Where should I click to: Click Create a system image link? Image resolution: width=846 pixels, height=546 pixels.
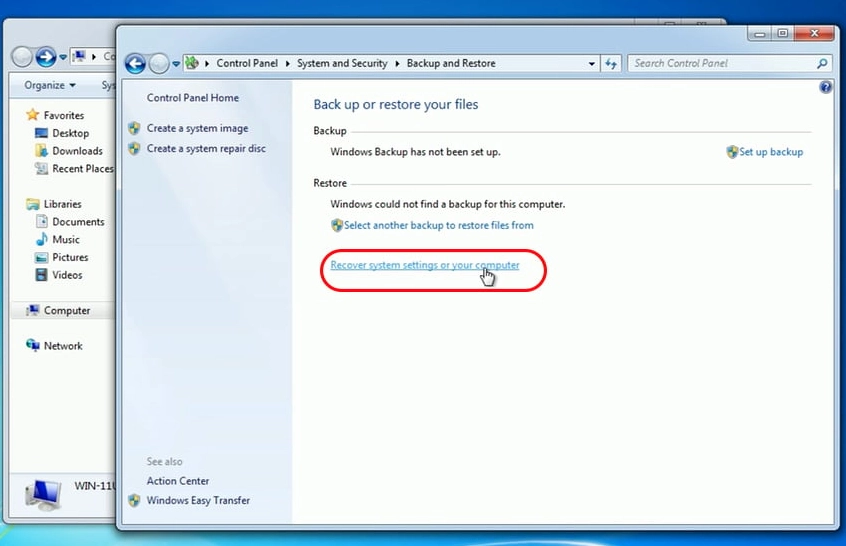click(197, 128)
